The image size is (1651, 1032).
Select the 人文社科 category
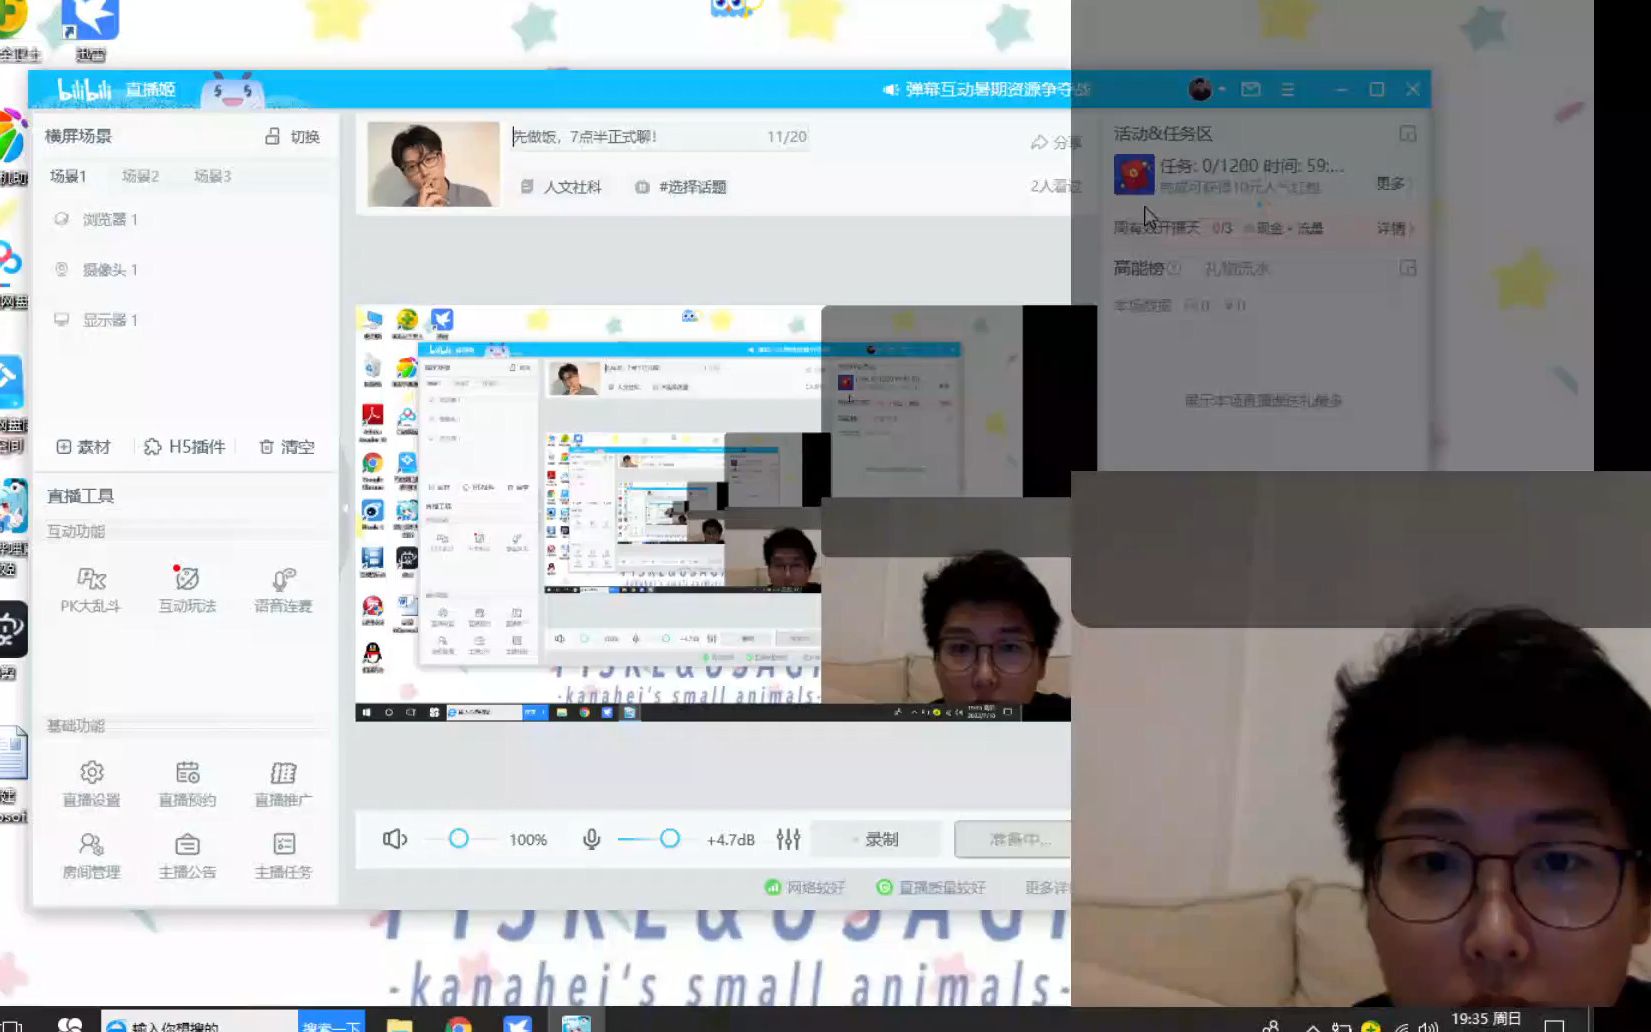tap(561, 187)
